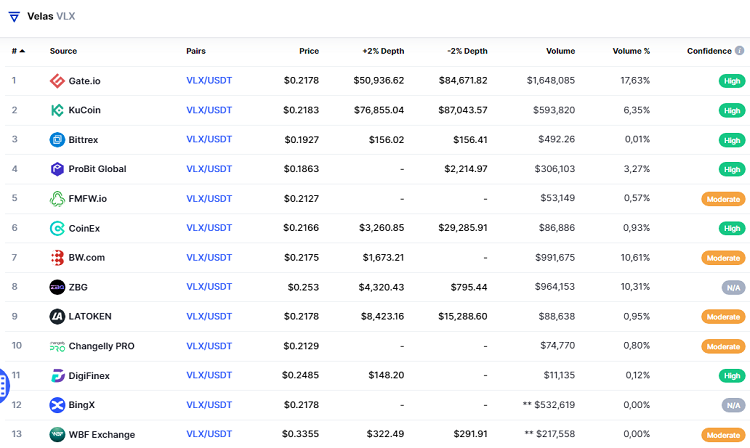Sort by +2% Depth column header
This screenshot has height=448, width=750.
pyautogui.click(x=383, y=51)
